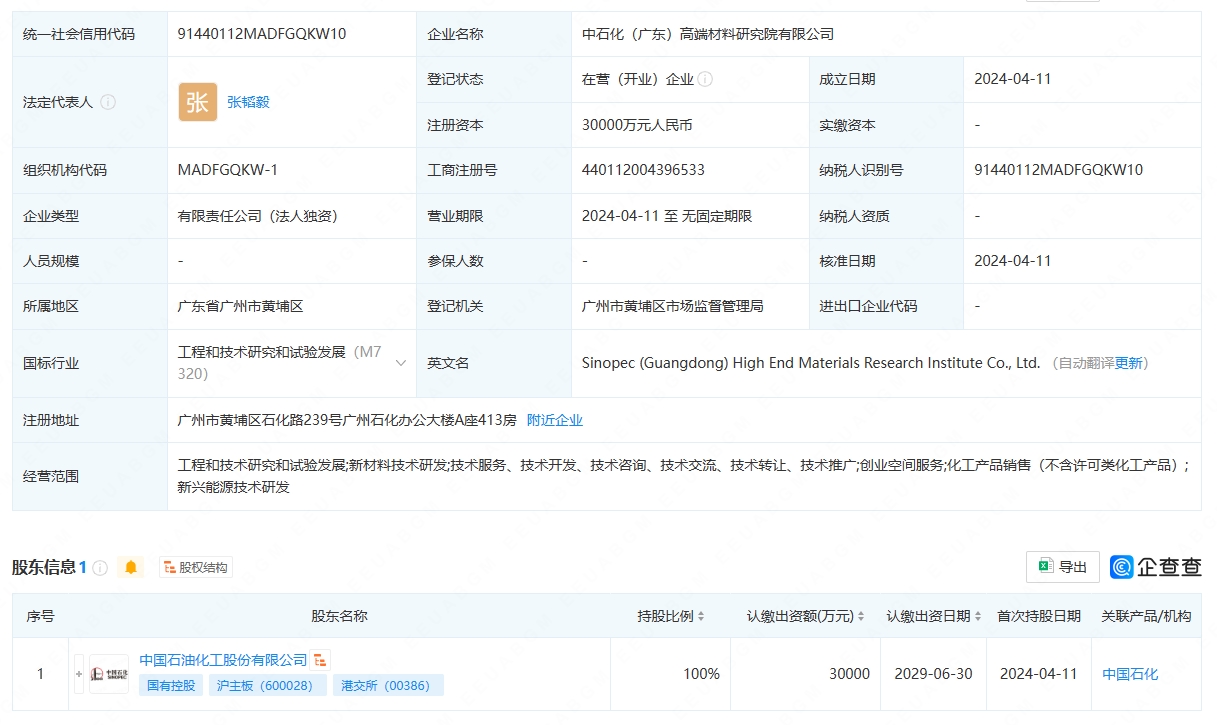Select the business registration number 440112004396533
The image size is (1217, 725).
coord(643,170)
